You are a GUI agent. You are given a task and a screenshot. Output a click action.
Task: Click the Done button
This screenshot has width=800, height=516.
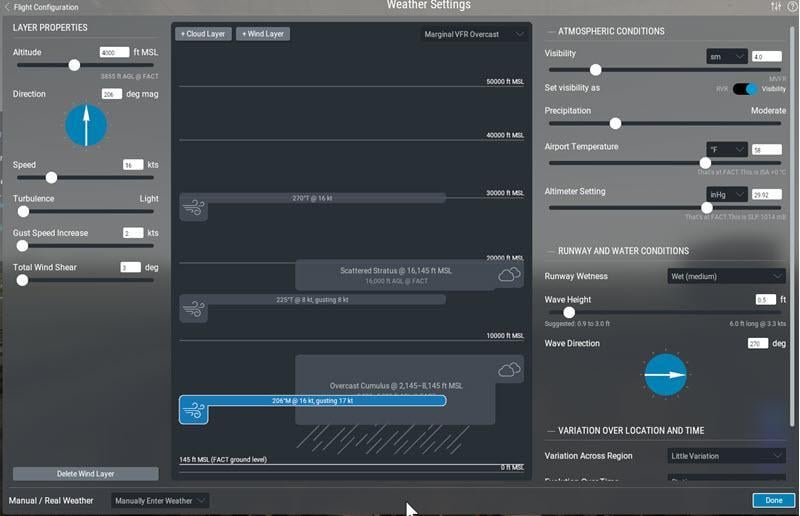(773, 500)
